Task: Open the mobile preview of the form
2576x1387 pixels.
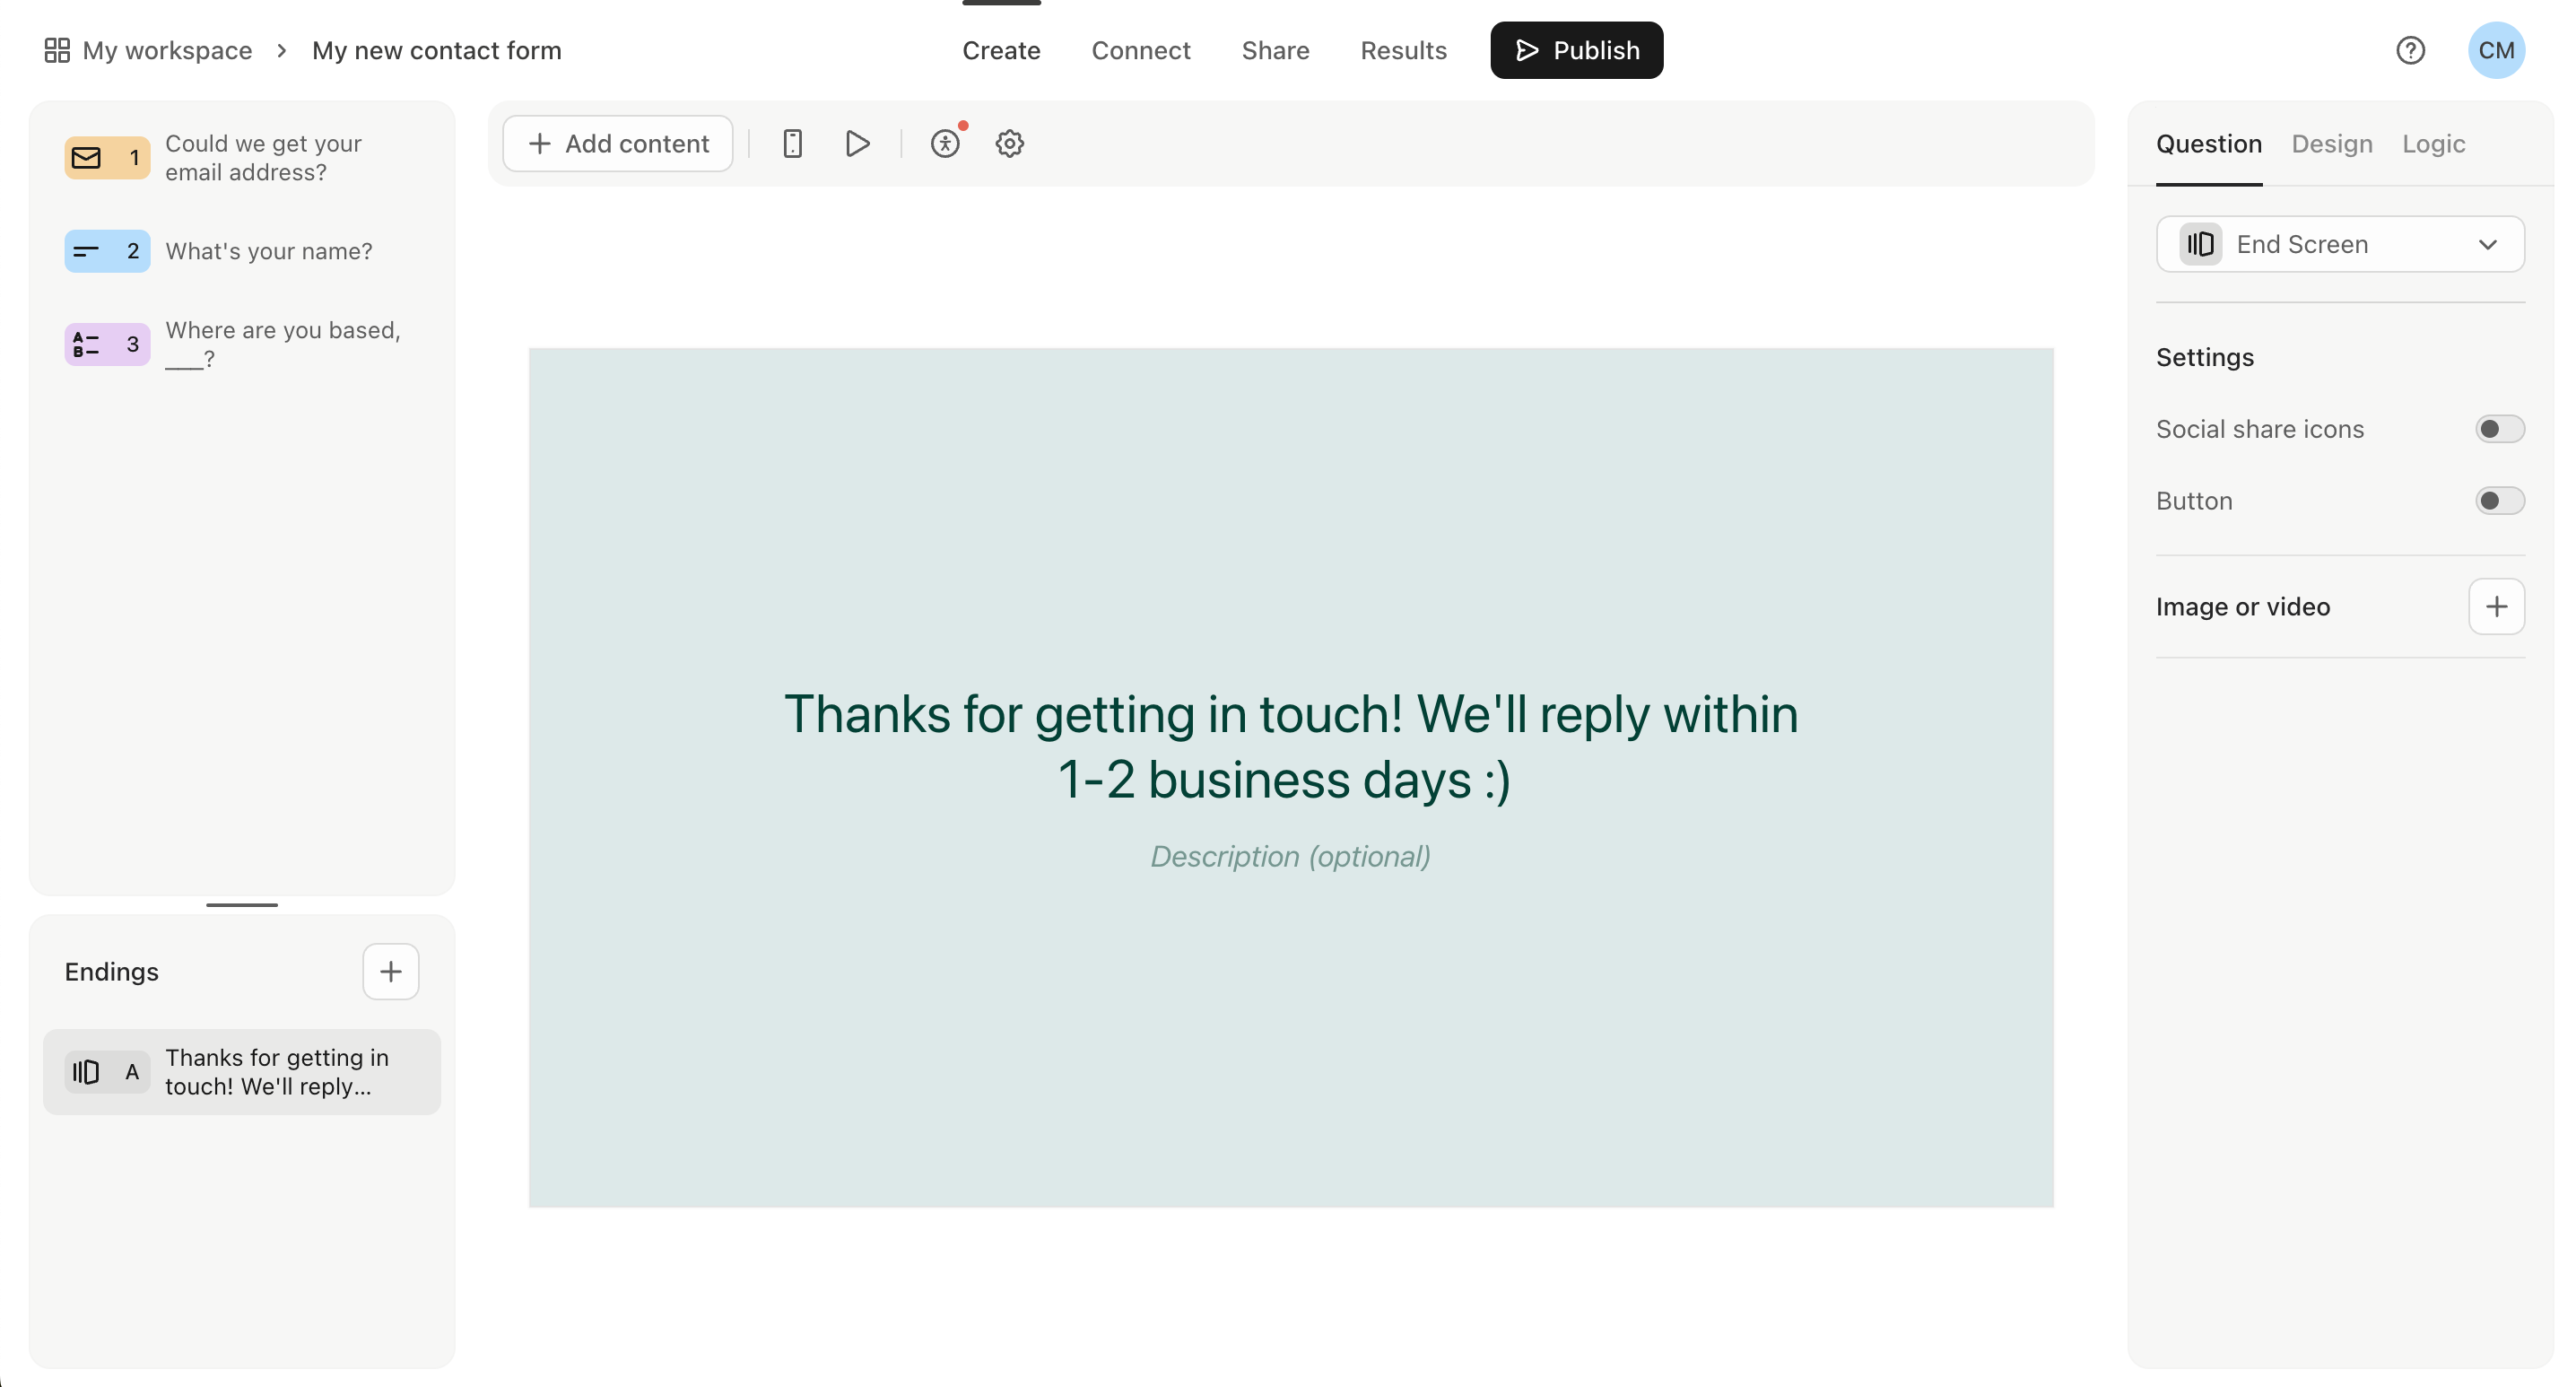Action: [791, 143]
